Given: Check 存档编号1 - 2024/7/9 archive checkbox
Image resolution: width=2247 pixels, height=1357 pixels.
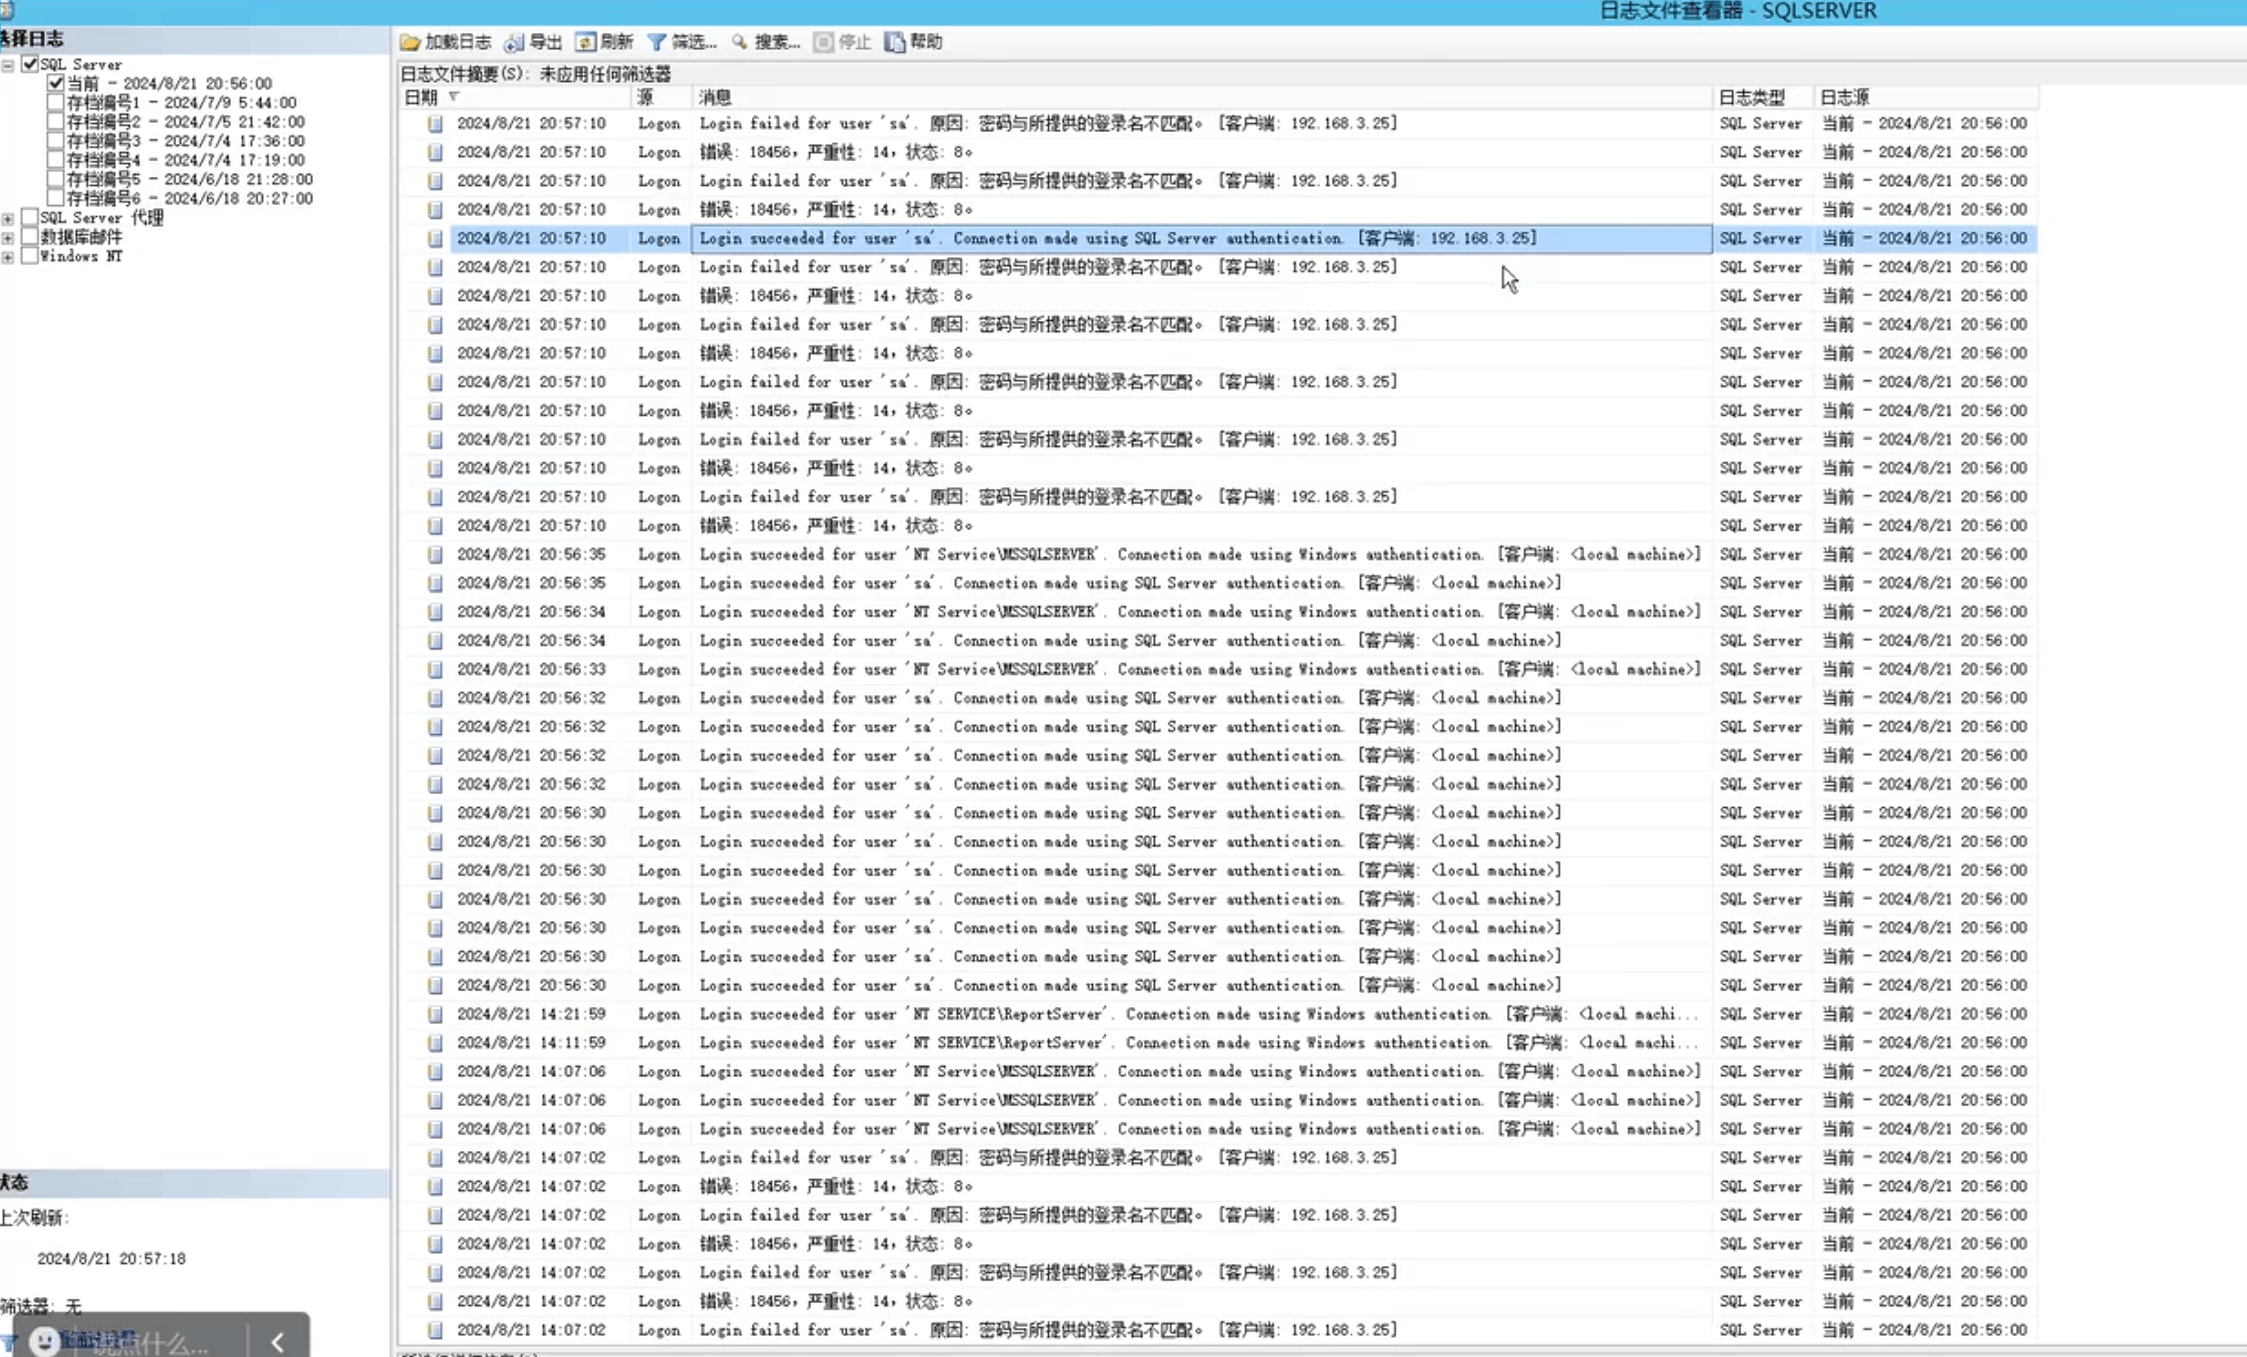Looking at the screenshot, I should tap(56, 102).
